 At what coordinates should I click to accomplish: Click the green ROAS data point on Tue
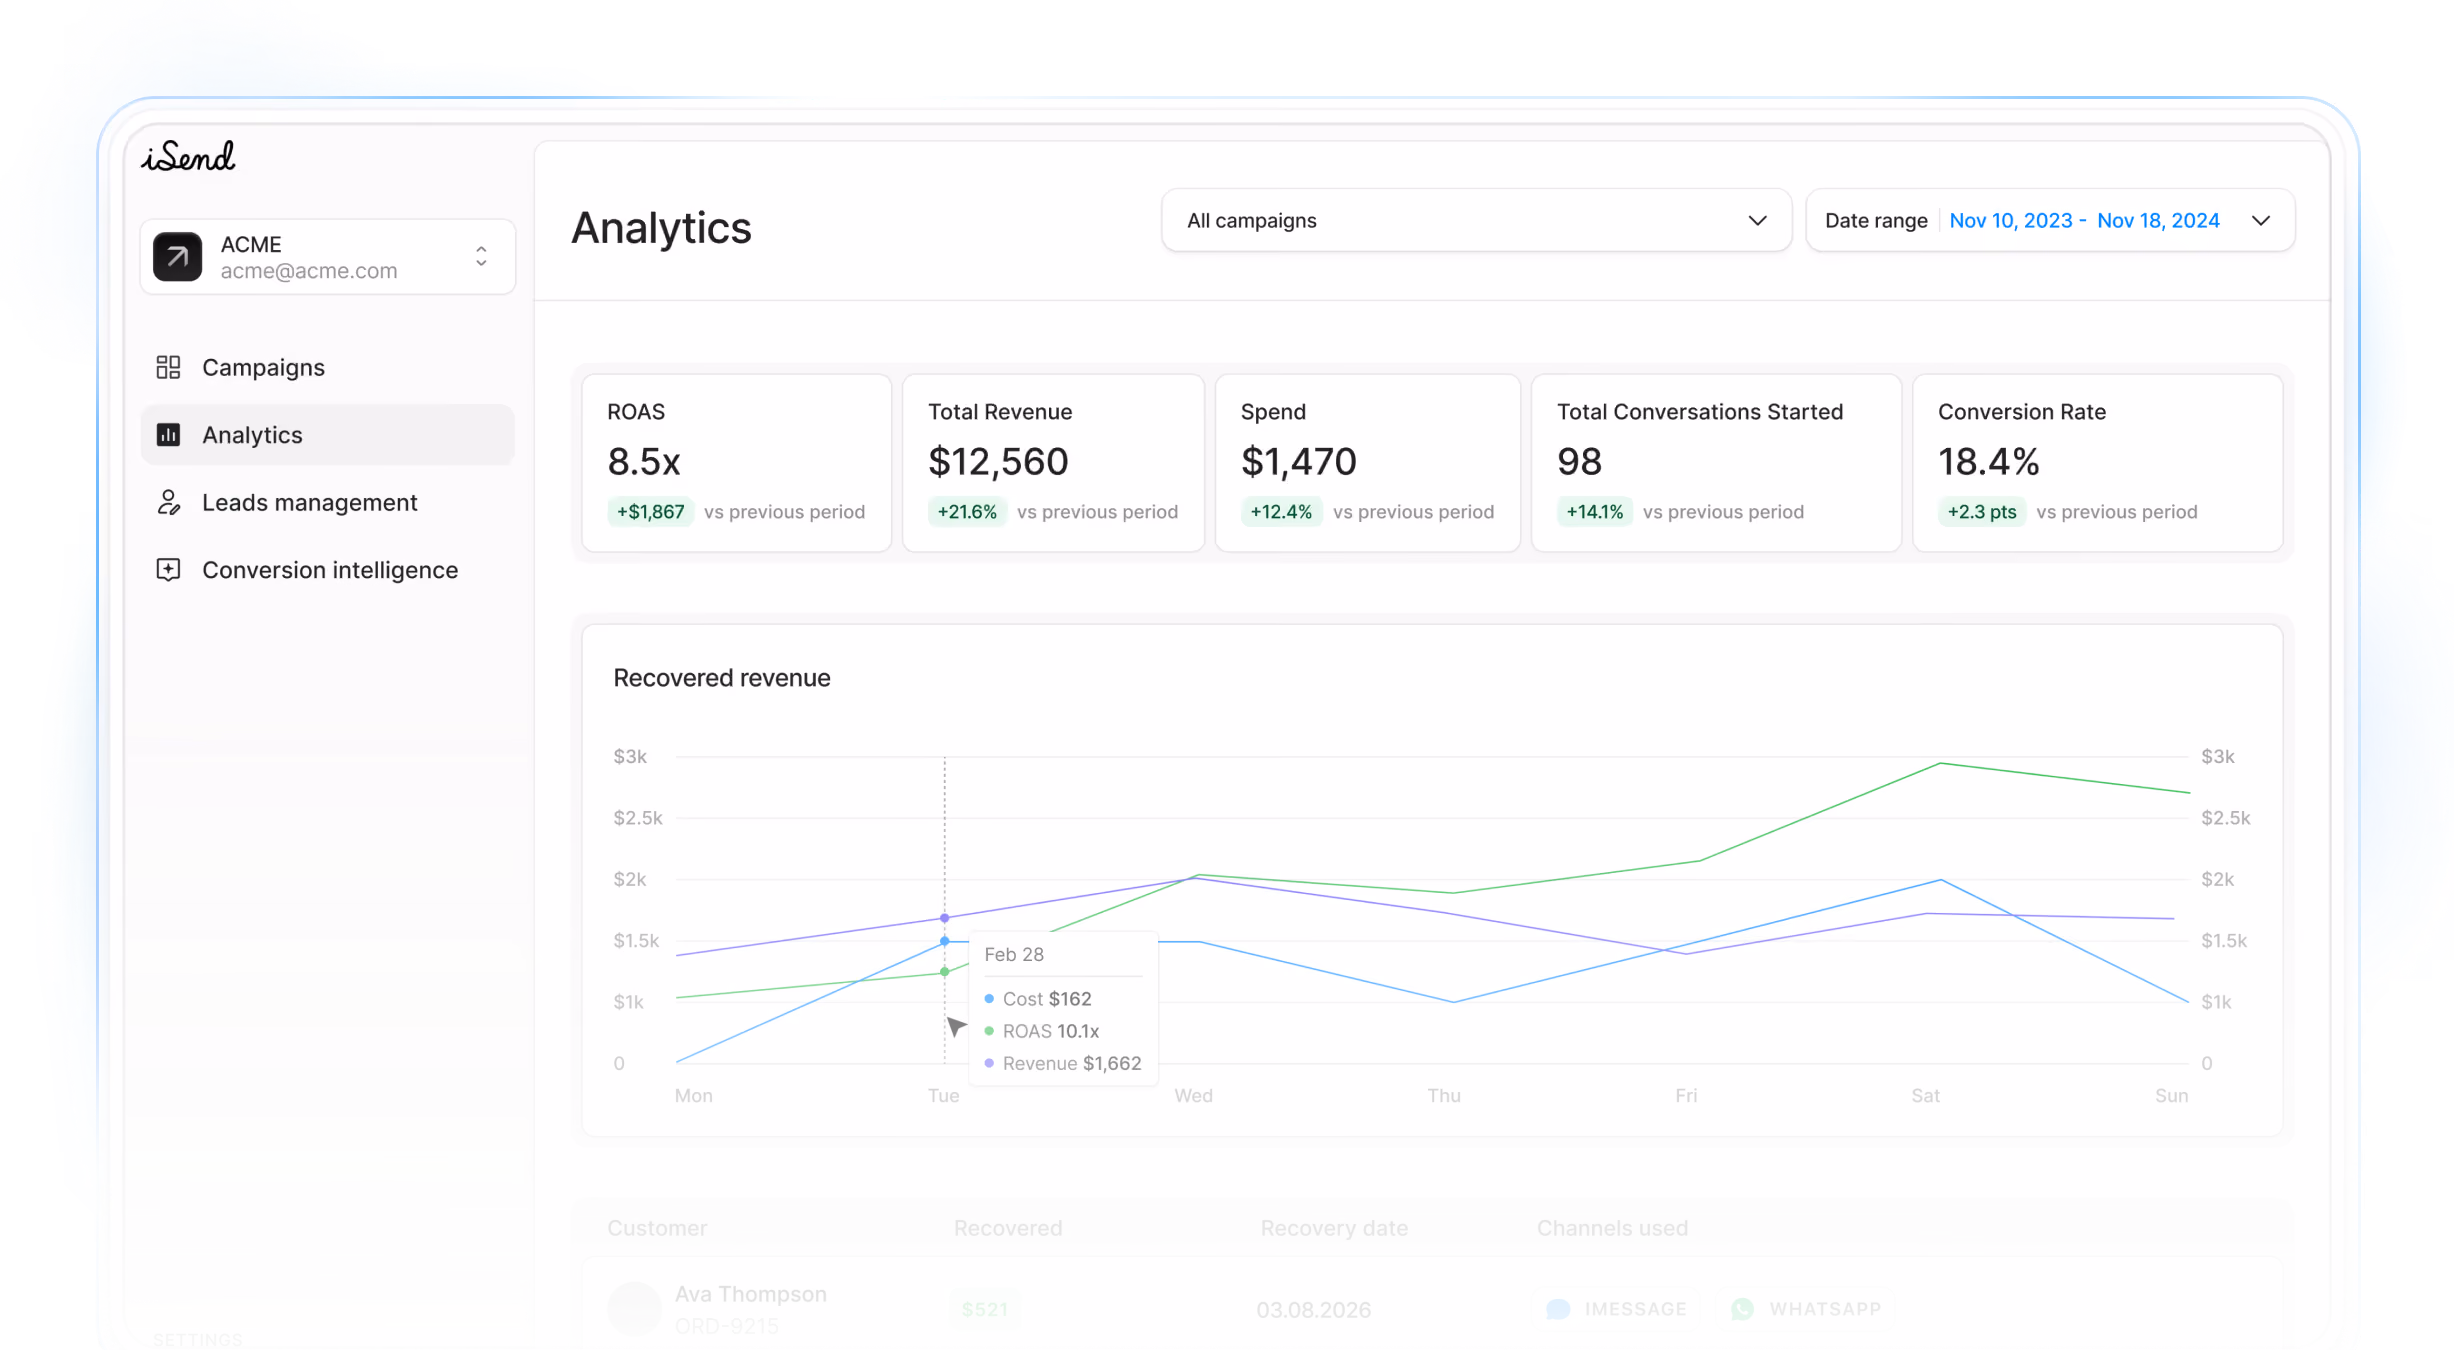944,972
